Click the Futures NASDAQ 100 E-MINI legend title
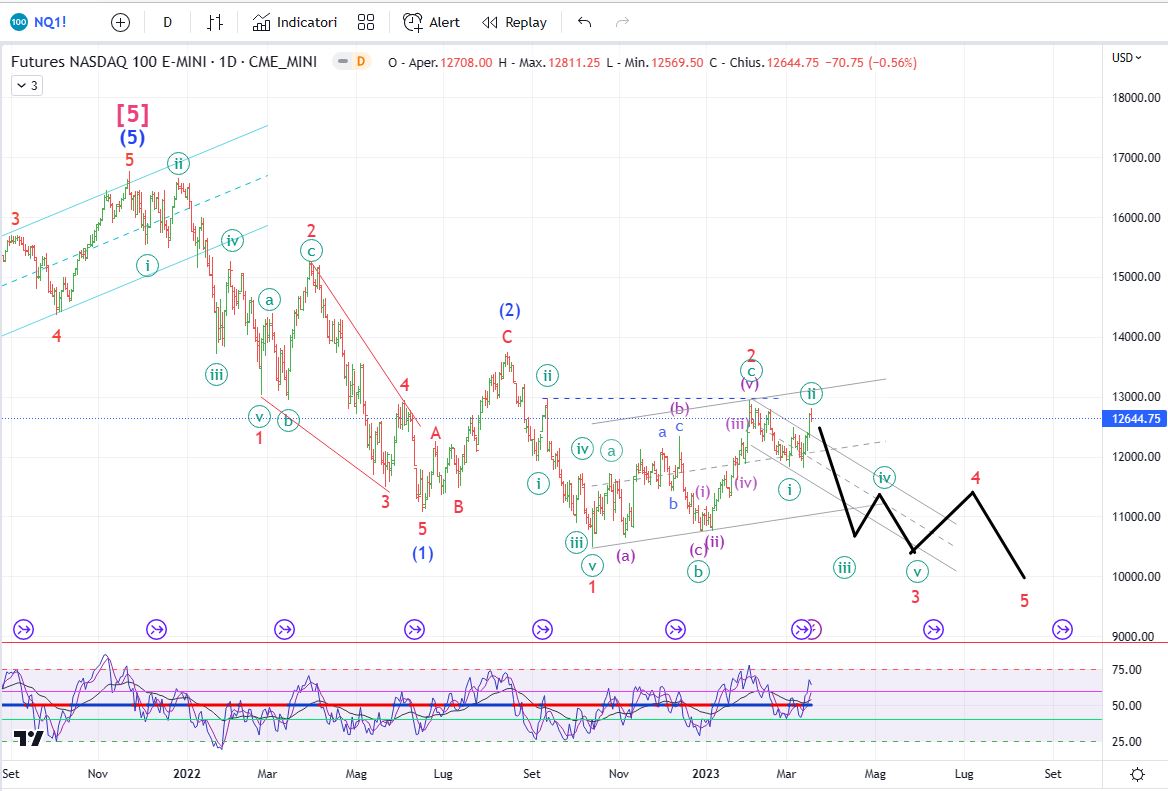 164,62
